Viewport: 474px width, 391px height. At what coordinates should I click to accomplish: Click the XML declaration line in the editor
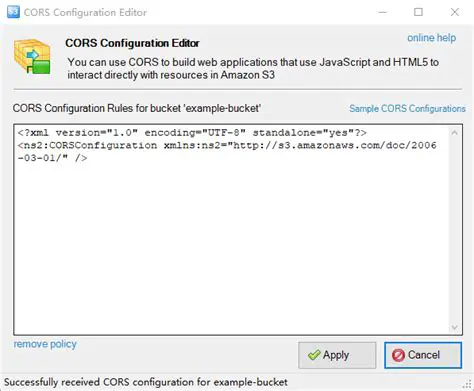point(192,133)
